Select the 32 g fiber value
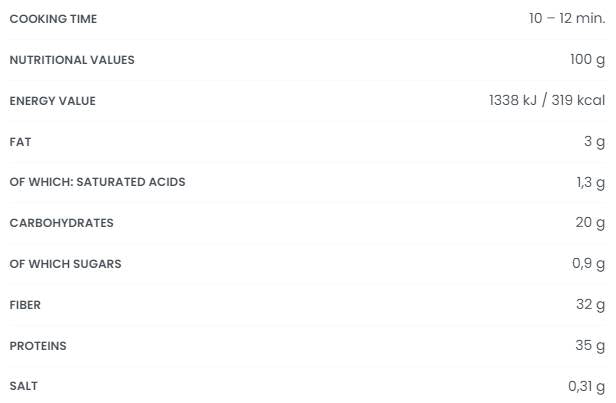The image size is (616, 403). coord(590,305)
